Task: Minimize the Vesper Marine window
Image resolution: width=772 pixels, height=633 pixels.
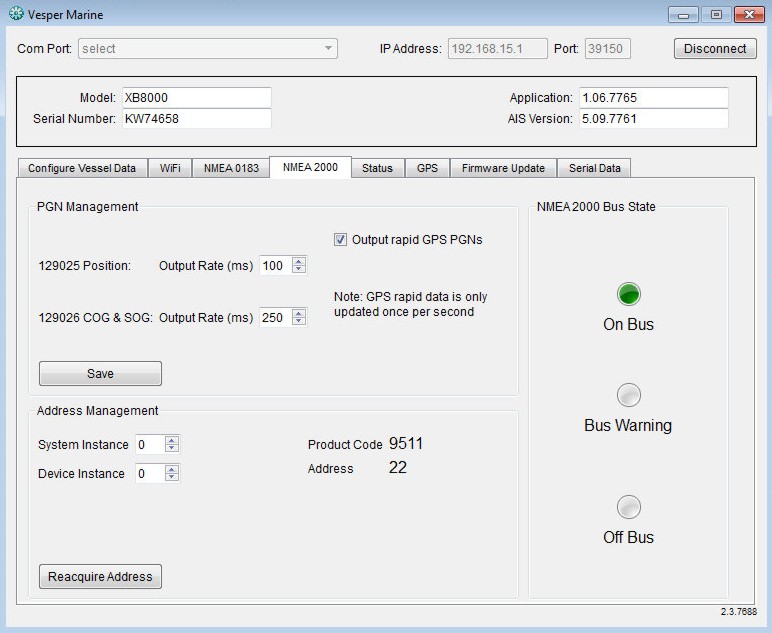Action: tap(683, 15)
